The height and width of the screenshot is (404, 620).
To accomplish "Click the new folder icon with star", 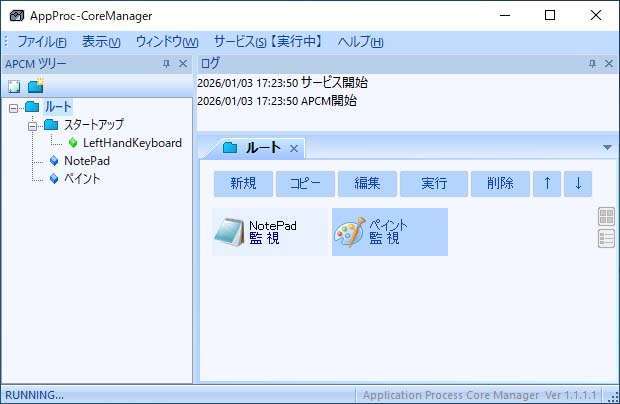I will pyautogui.click(x=35, y=86).
